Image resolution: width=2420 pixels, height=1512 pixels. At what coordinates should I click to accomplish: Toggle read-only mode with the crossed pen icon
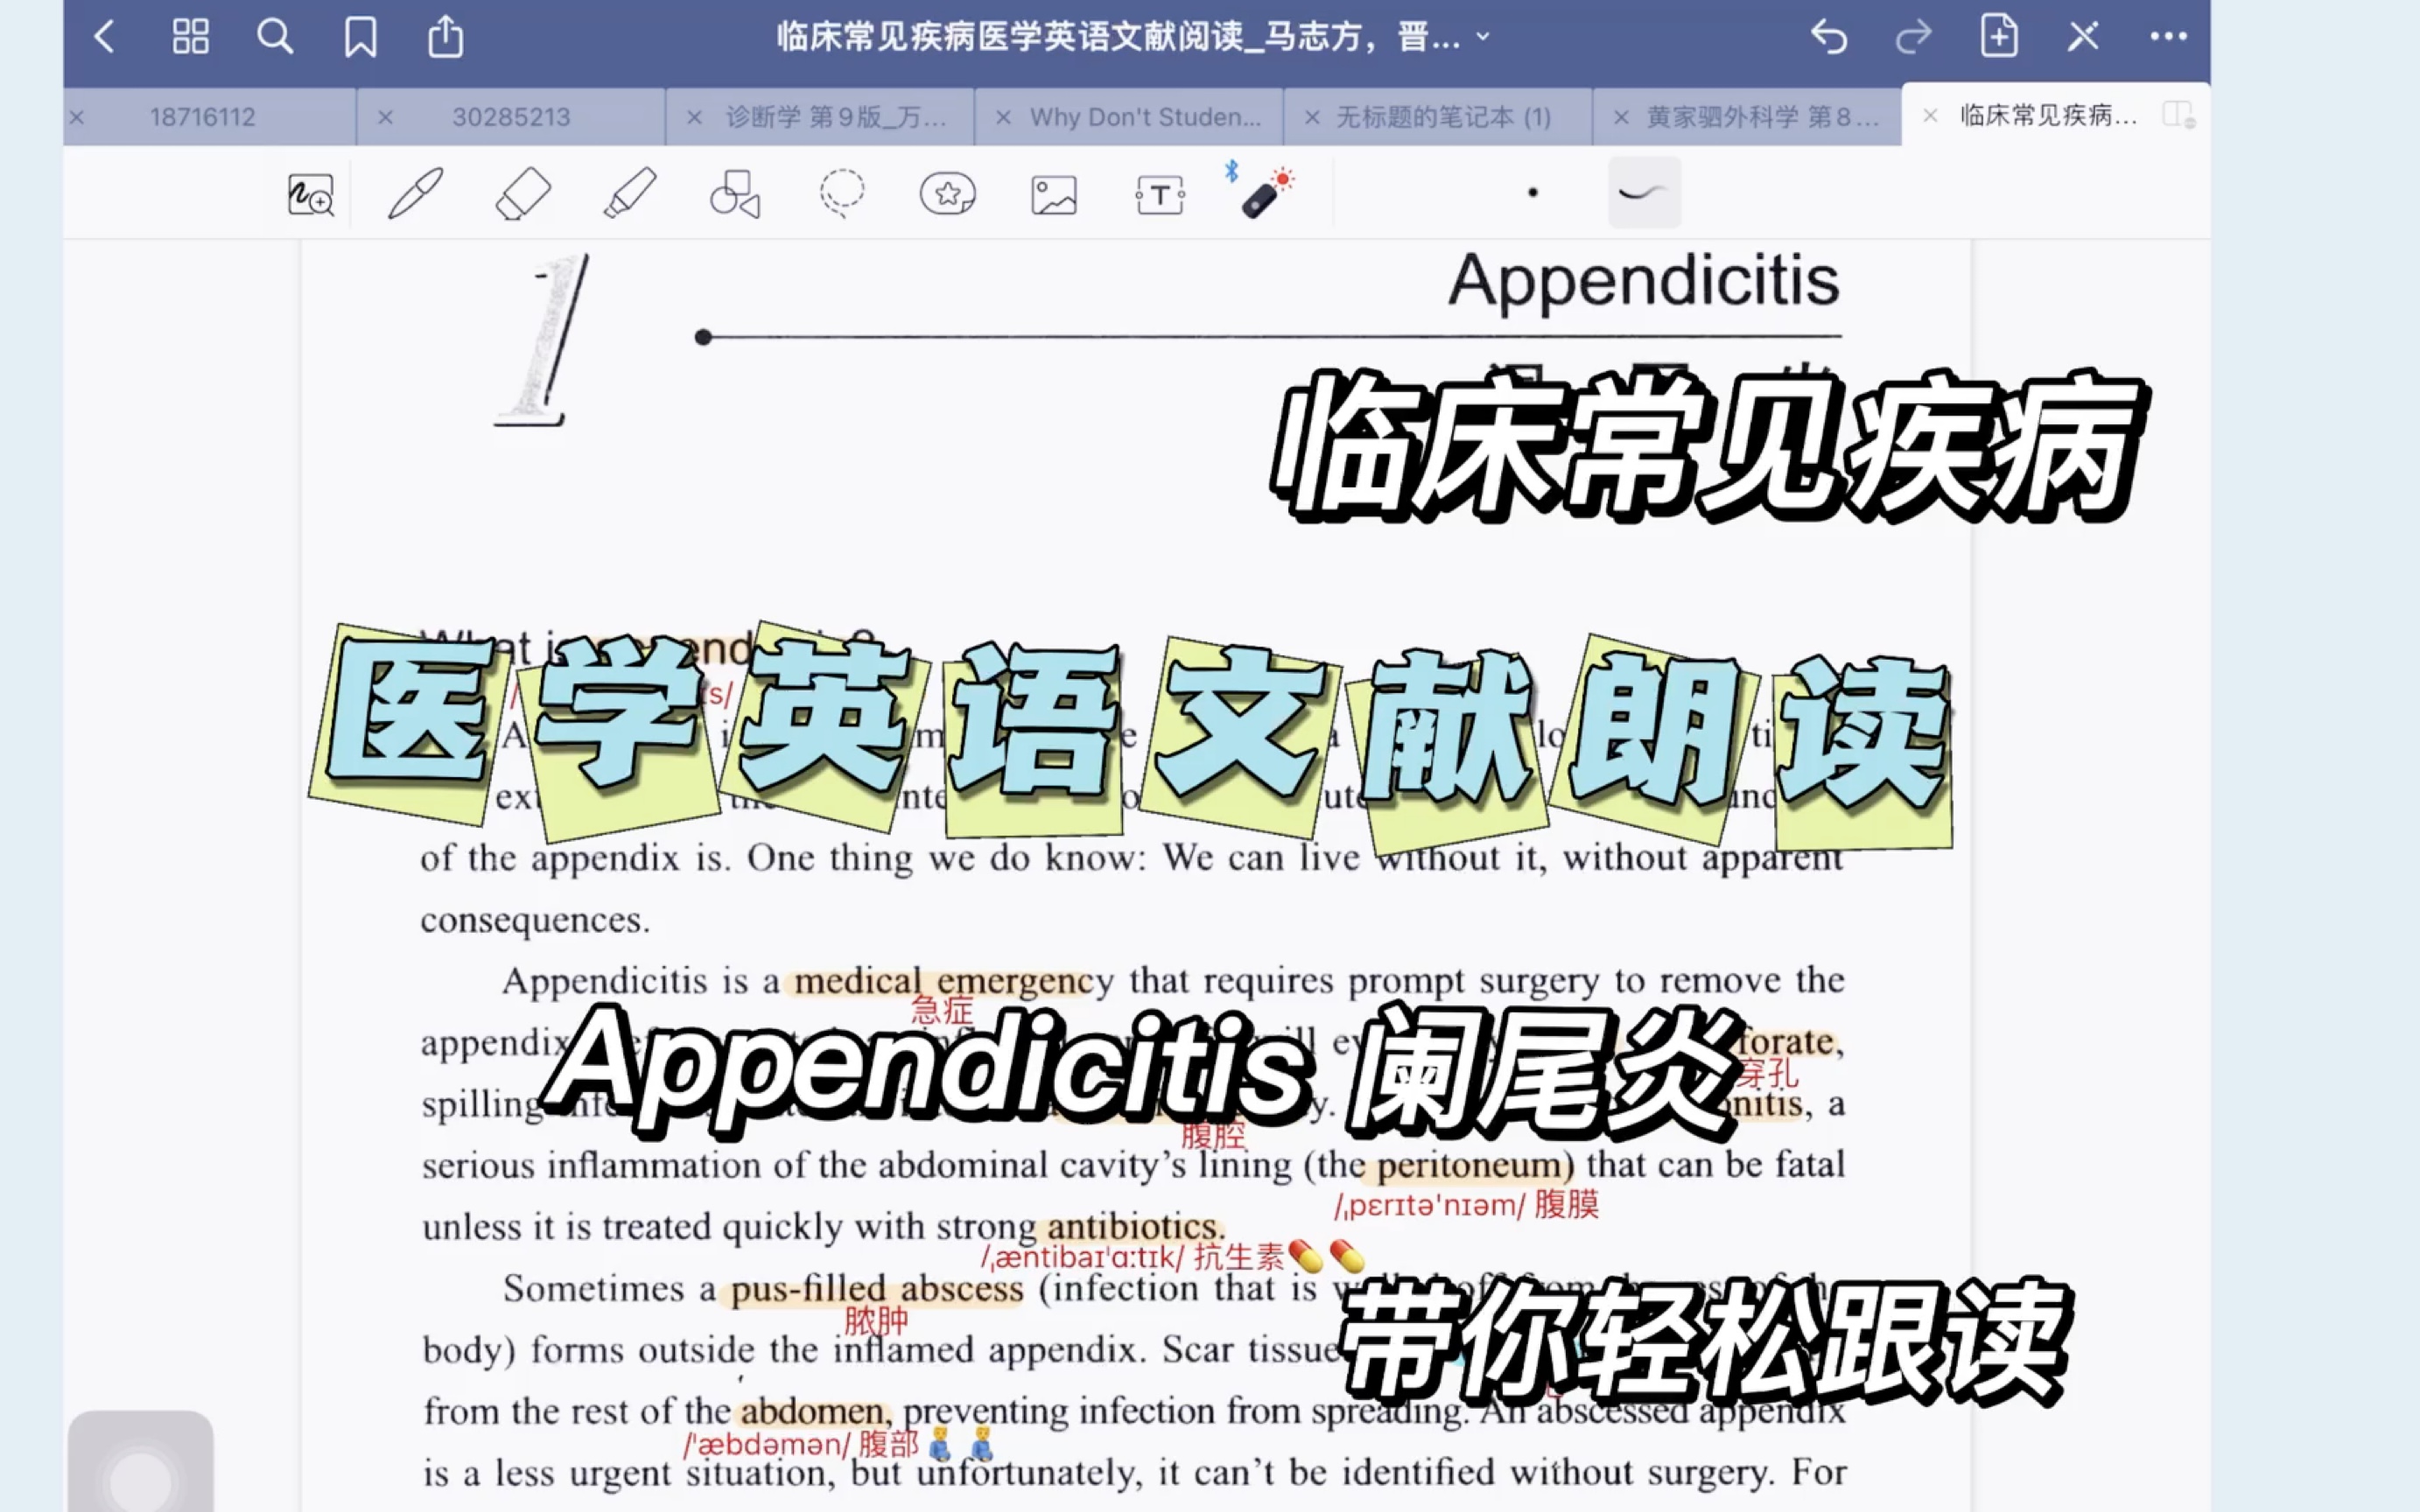[2084, 37]
